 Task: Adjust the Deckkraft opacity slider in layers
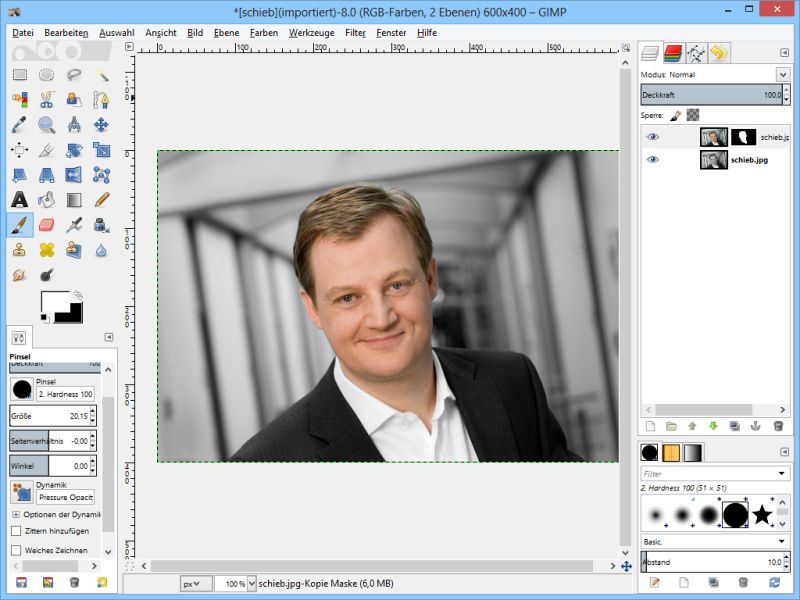point(712,95)
